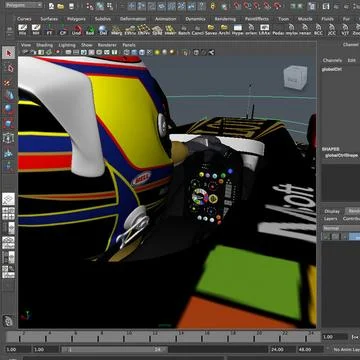Image resolution: width=360 pixels, height=360 pixels.
Task: Activate the Move tool in toolbox
Action: click(x=9, y=96)
